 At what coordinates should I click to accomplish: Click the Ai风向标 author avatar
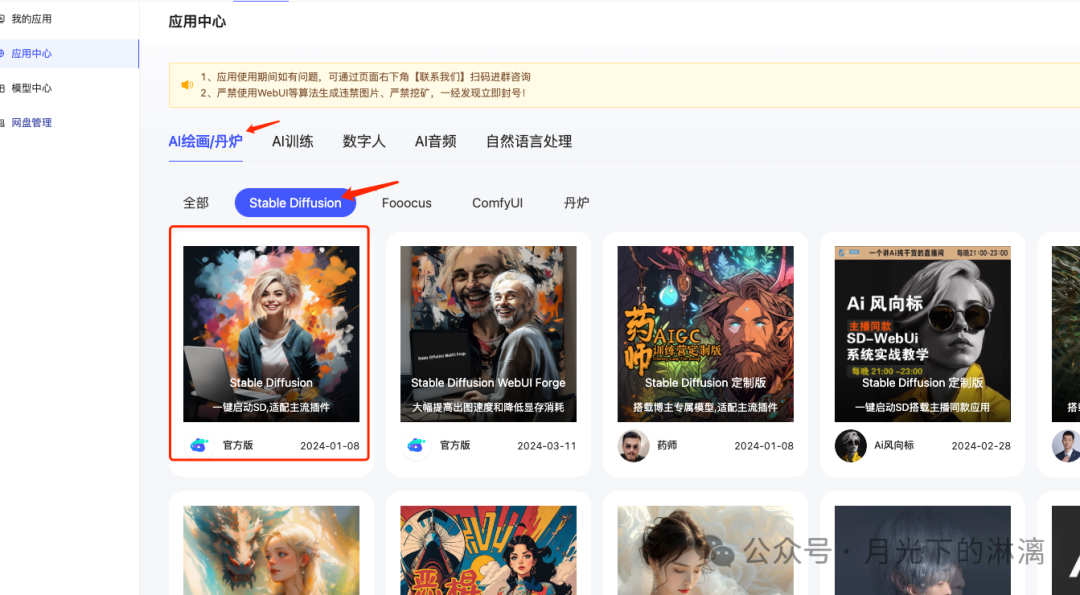point(850,446)
